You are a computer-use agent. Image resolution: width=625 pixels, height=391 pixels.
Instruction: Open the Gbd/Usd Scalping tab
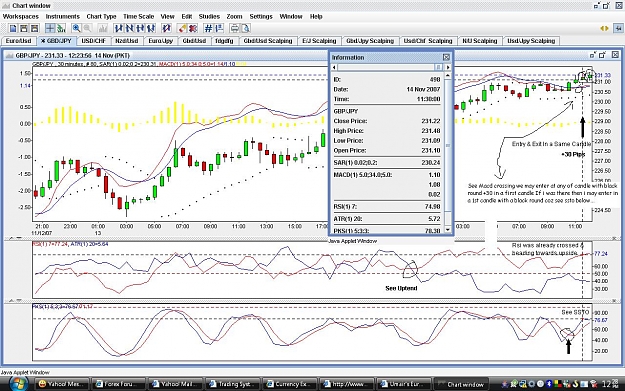point(268,41)
